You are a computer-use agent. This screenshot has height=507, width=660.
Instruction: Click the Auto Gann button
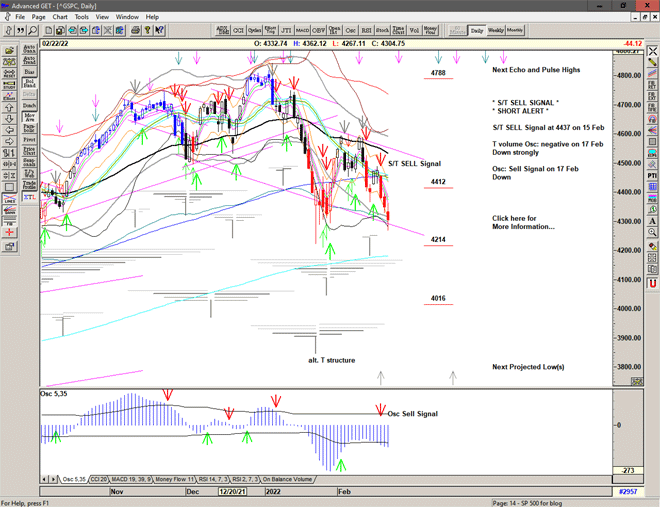[29, 47]
